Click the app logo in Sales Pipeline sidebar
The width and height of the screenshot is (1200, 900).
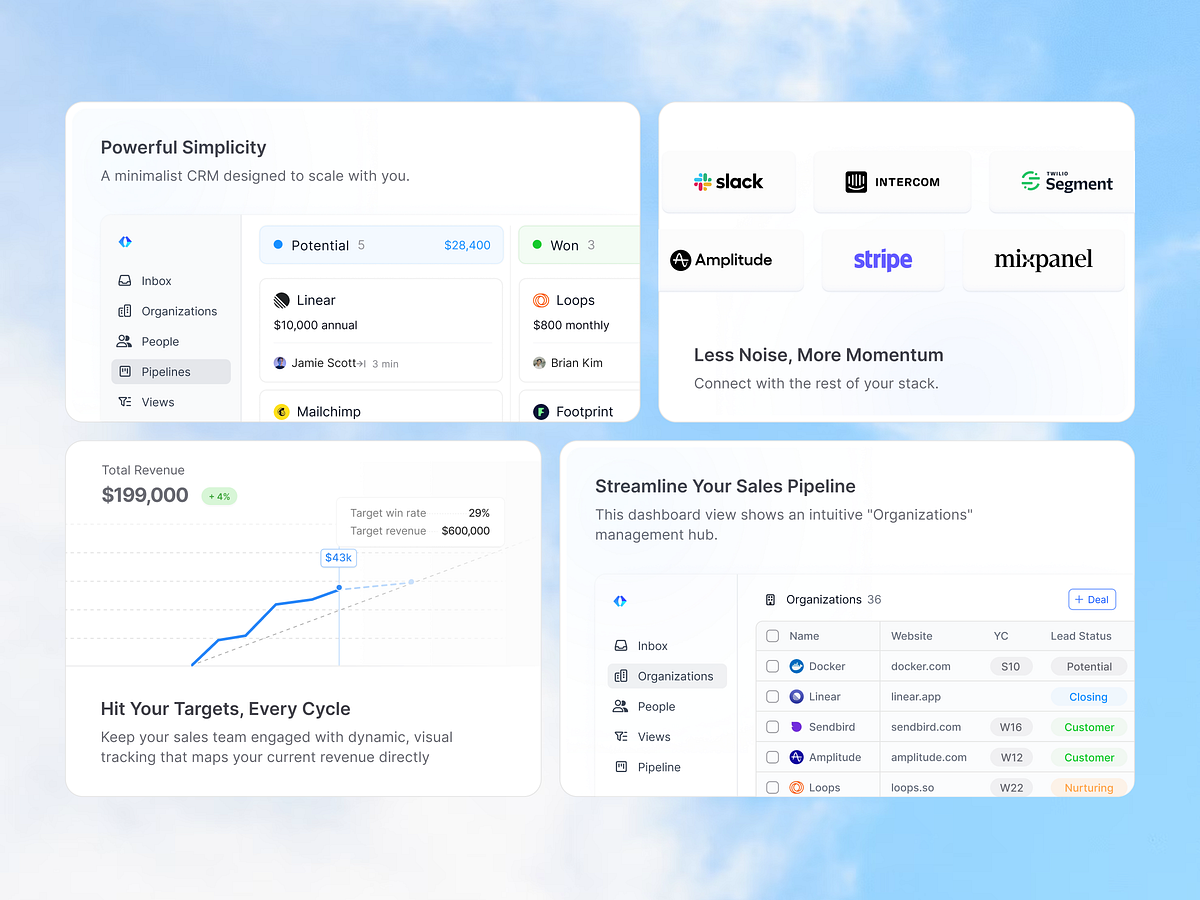(x=620, y=601)
